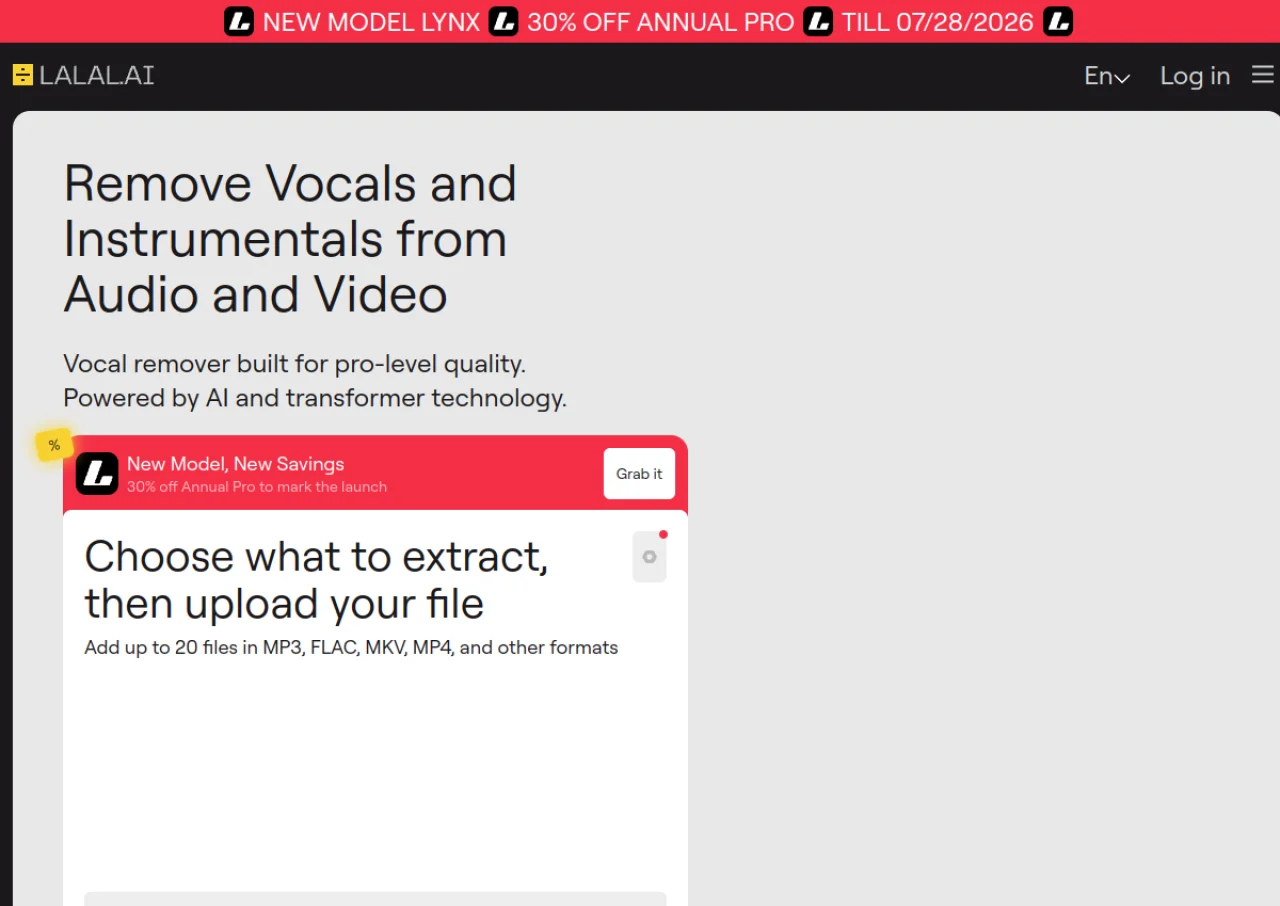Click the TILL 07/28/2026 banner text
The image size is (1280, 906).
(x=938, y=22)
